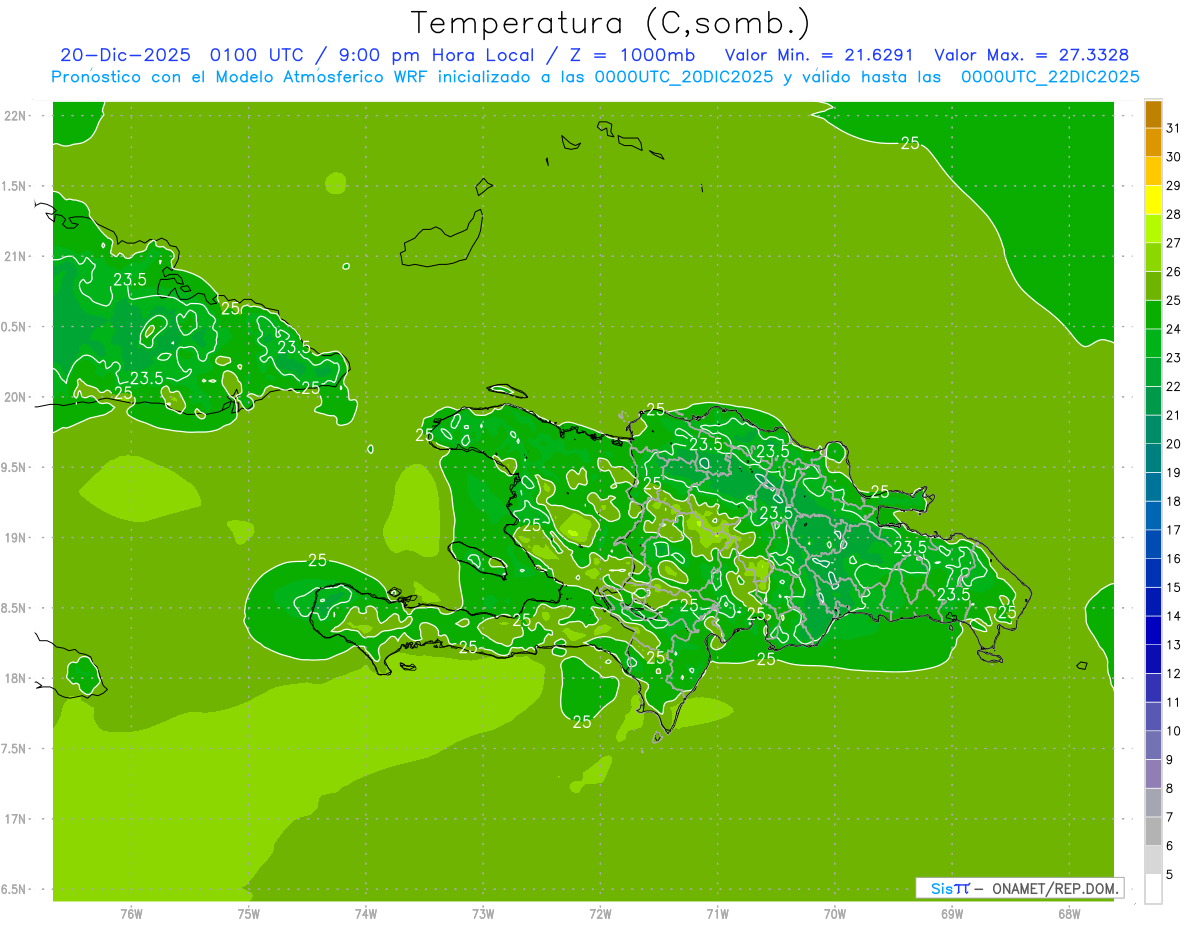Viewport: 1200px width, 927px height.
Task: Click the legend scale value 31
Action: point(1173,128)
